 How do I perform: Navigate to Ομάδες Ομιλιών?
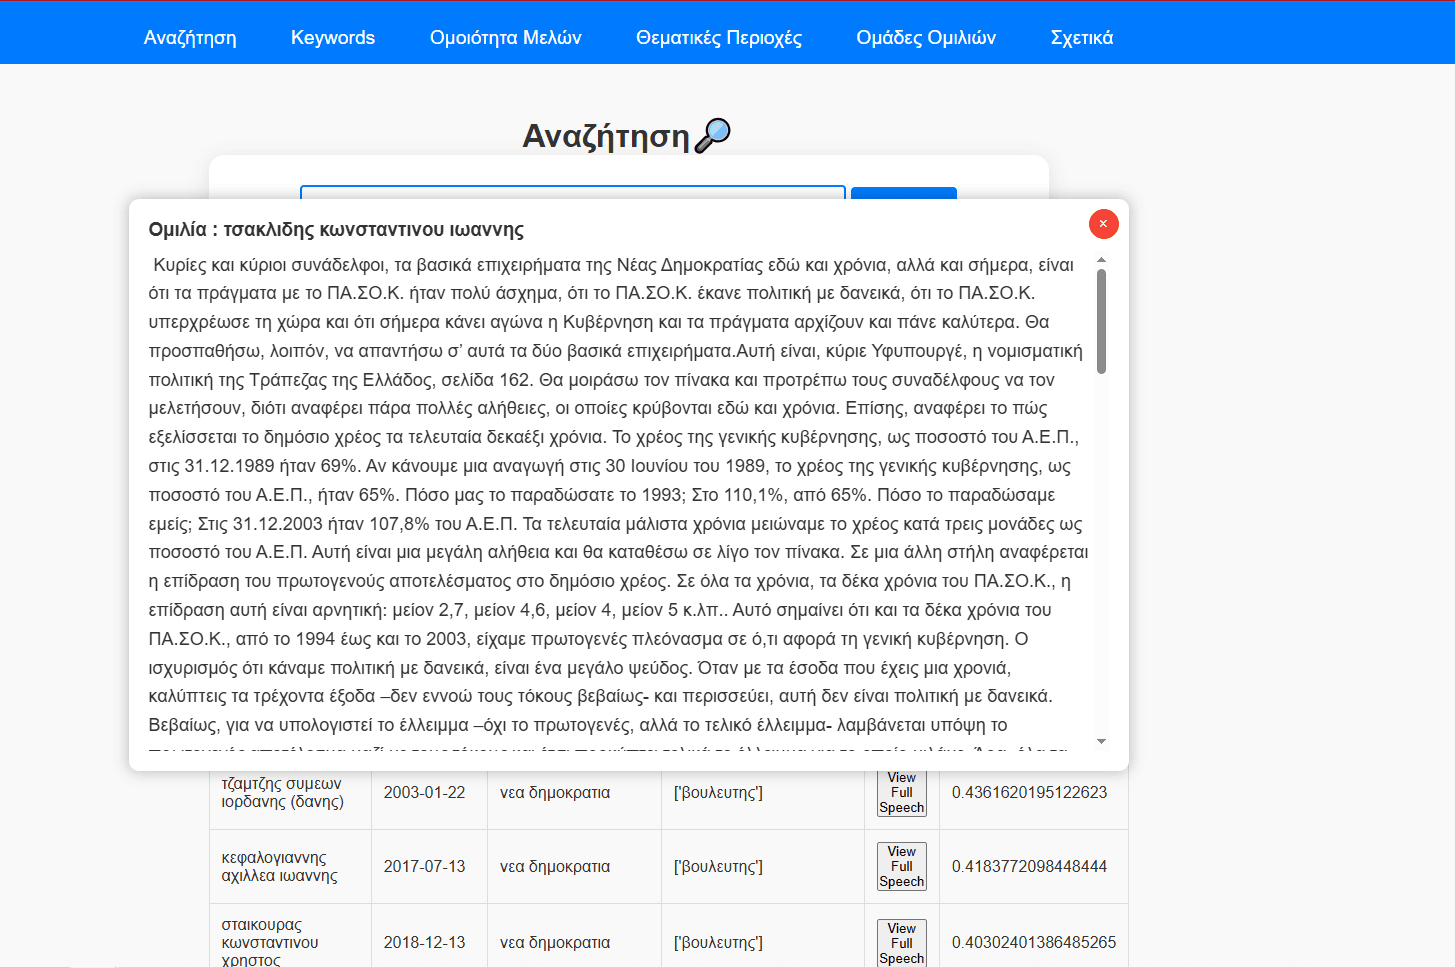point(926,38)
